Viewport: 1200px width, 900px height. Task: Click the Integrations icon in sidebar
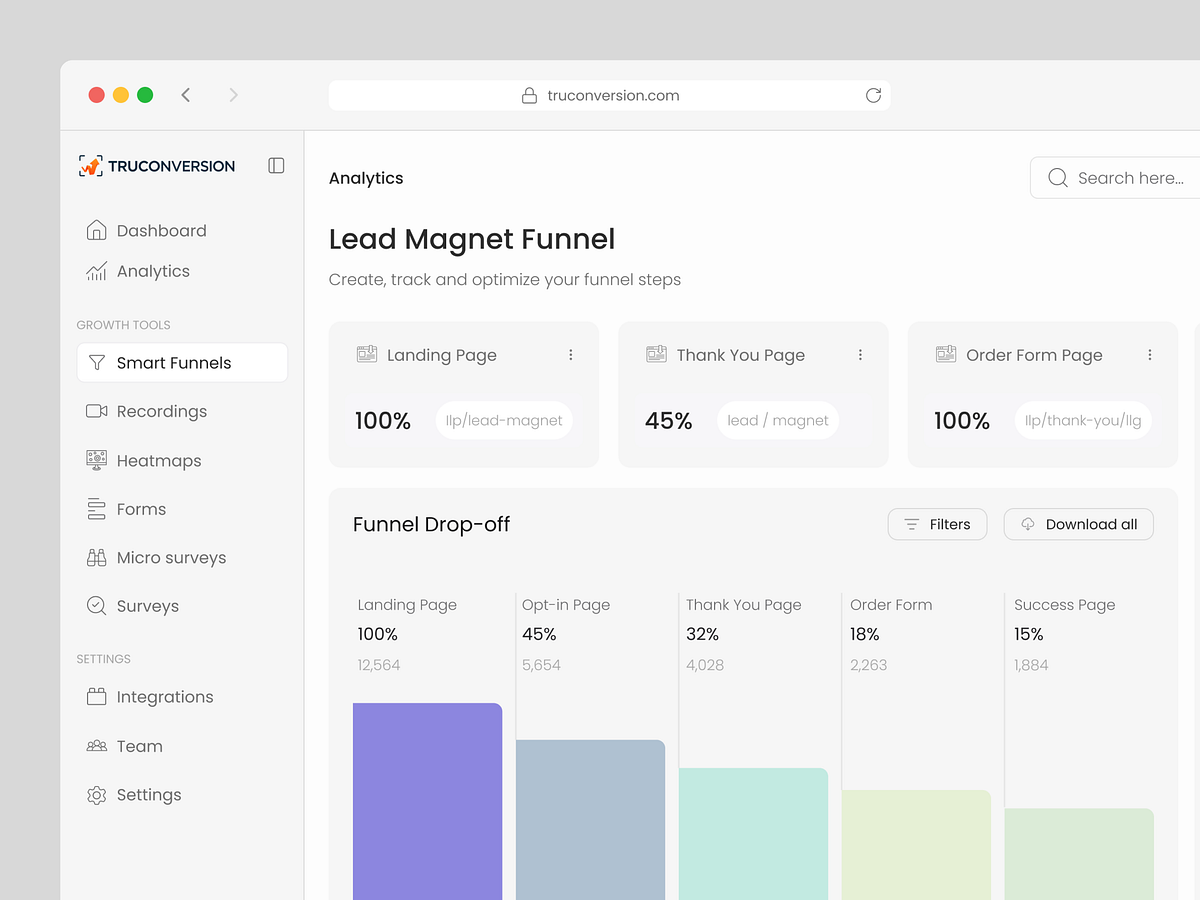click(97, 697)
